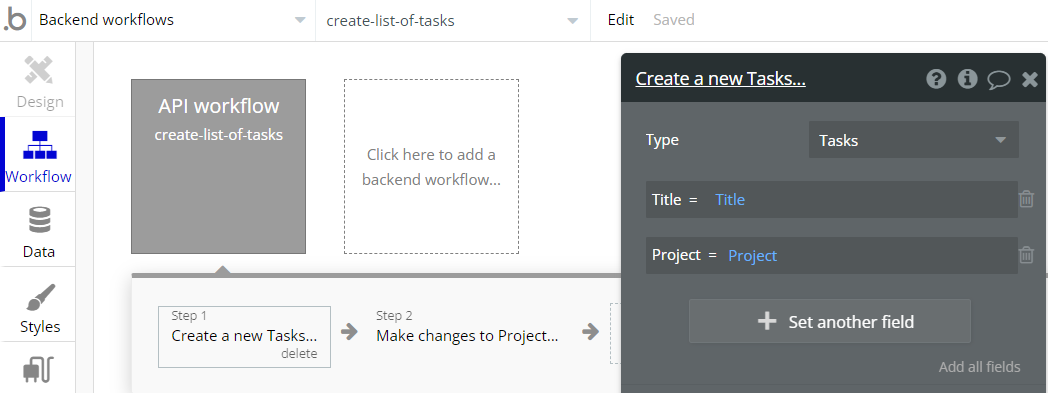Expand the Backend workflows page dropdown

point(172,20)
